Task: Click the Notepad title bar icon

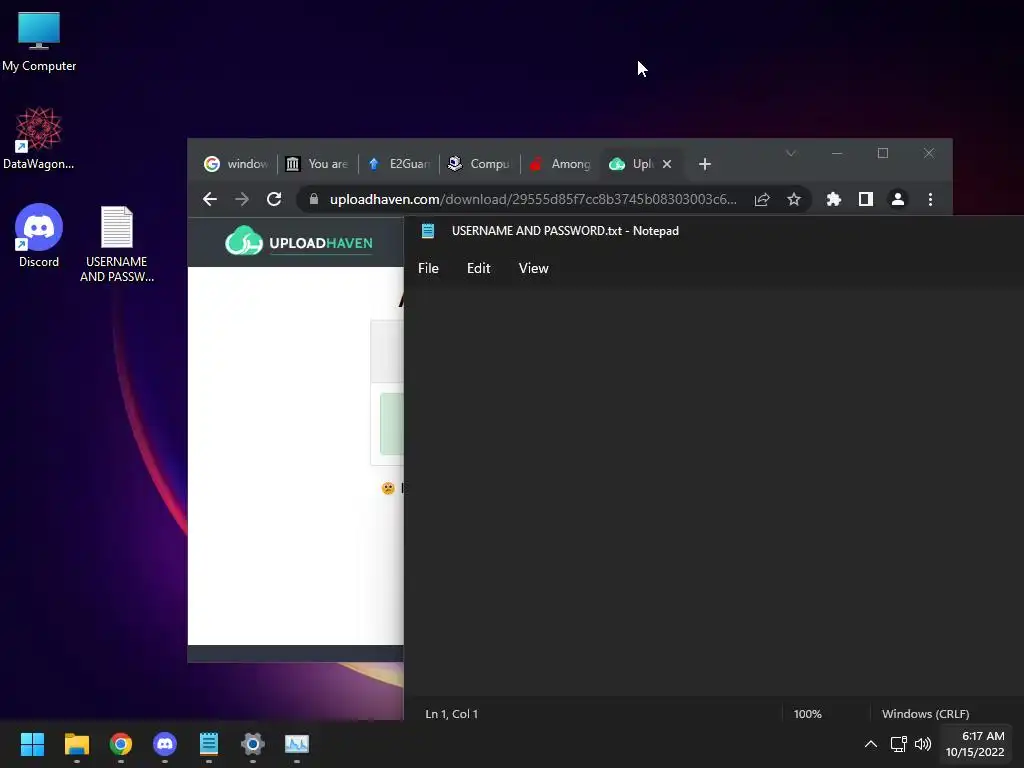Action: pyautogui.click(x=428, y=231)
